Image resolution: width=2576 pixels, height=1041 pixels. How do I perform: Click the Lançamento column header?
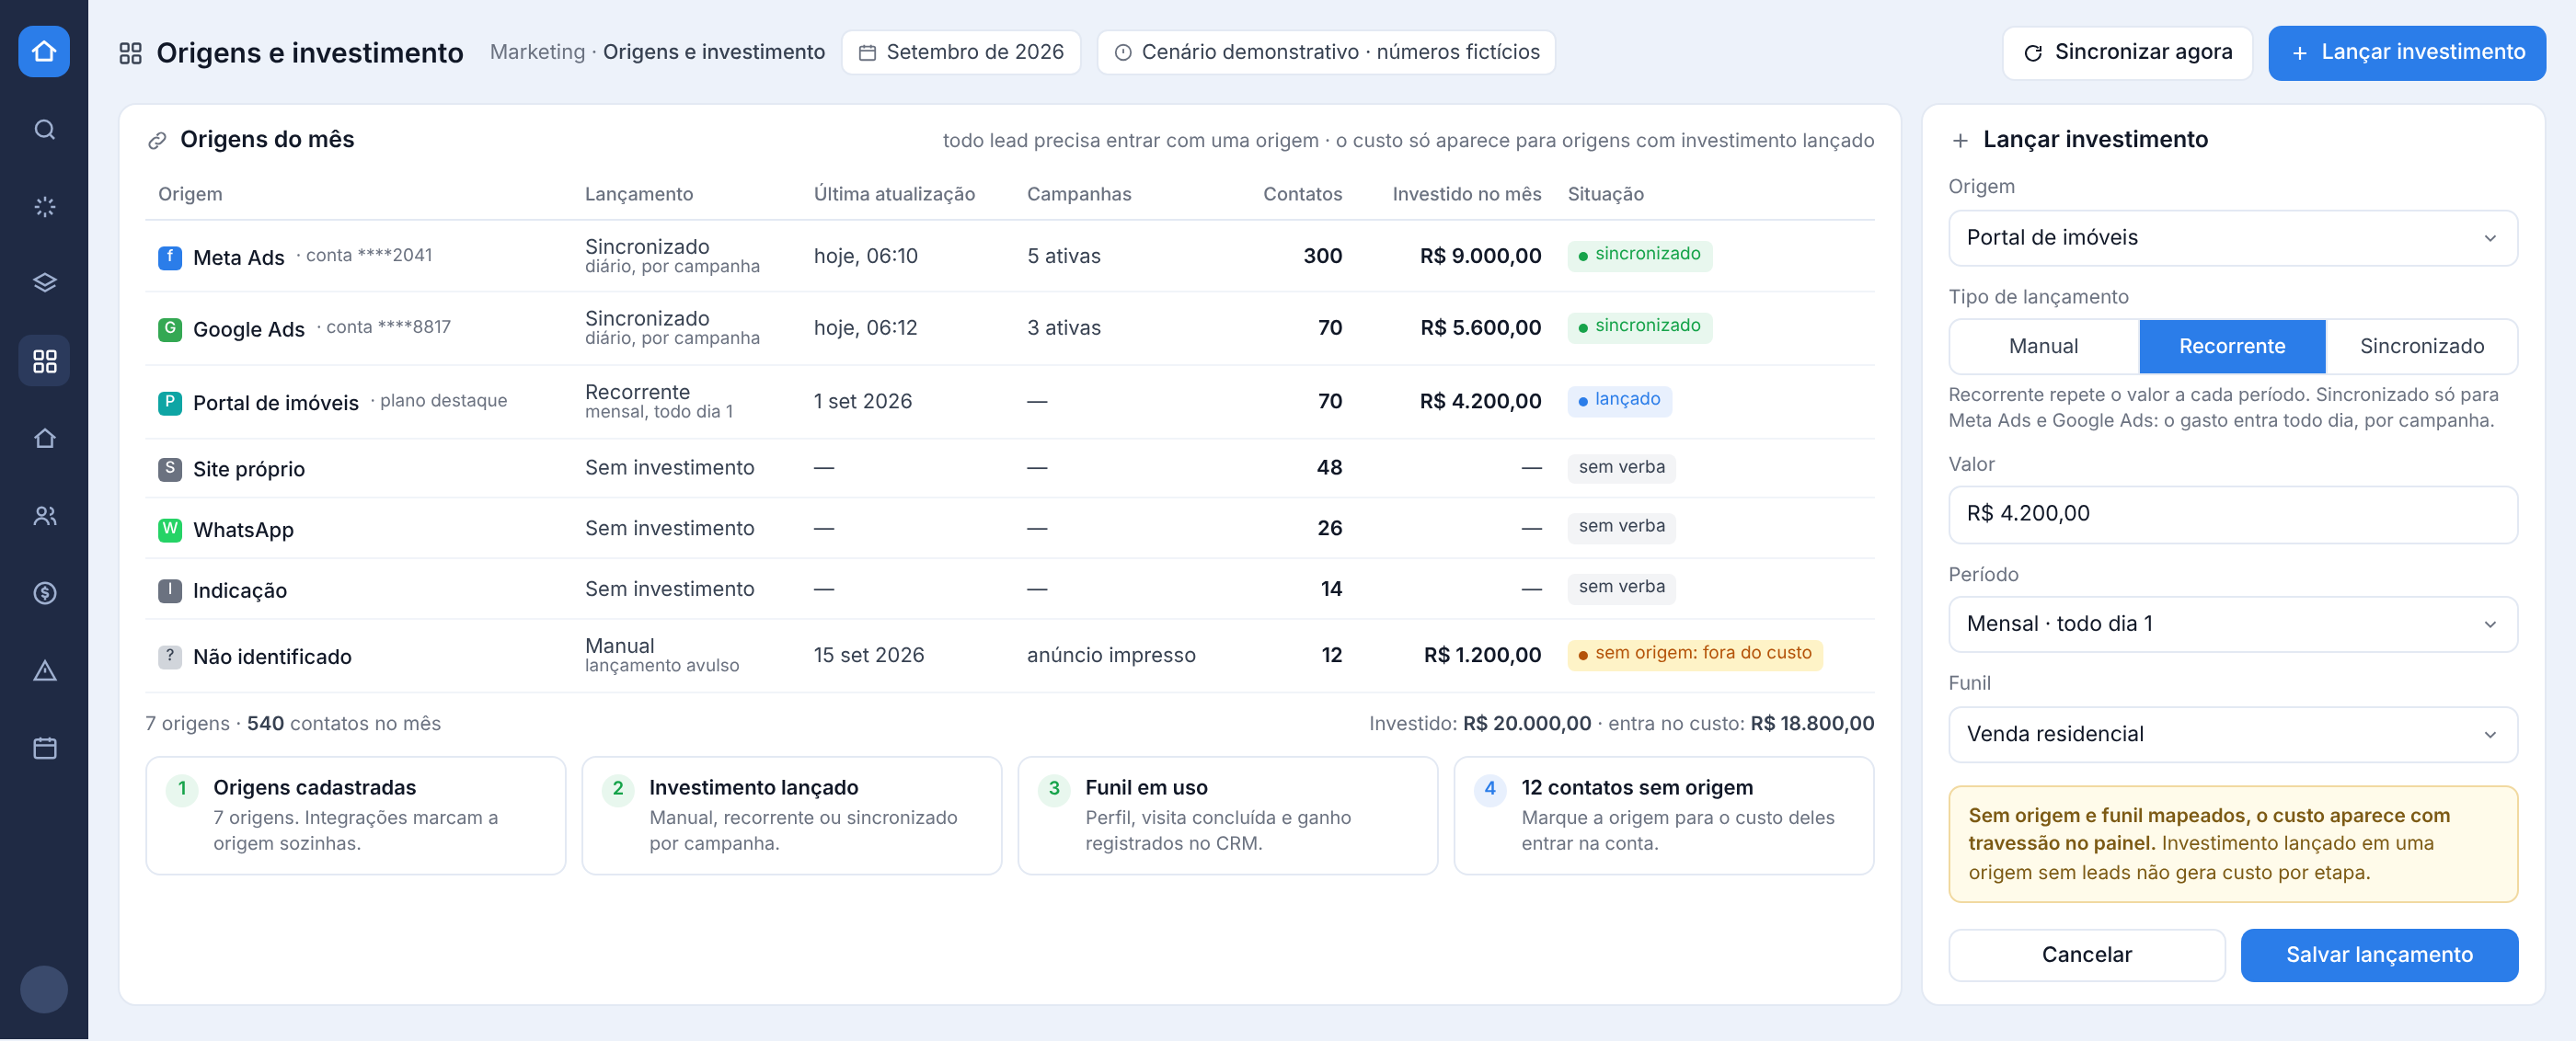(638, 194)
